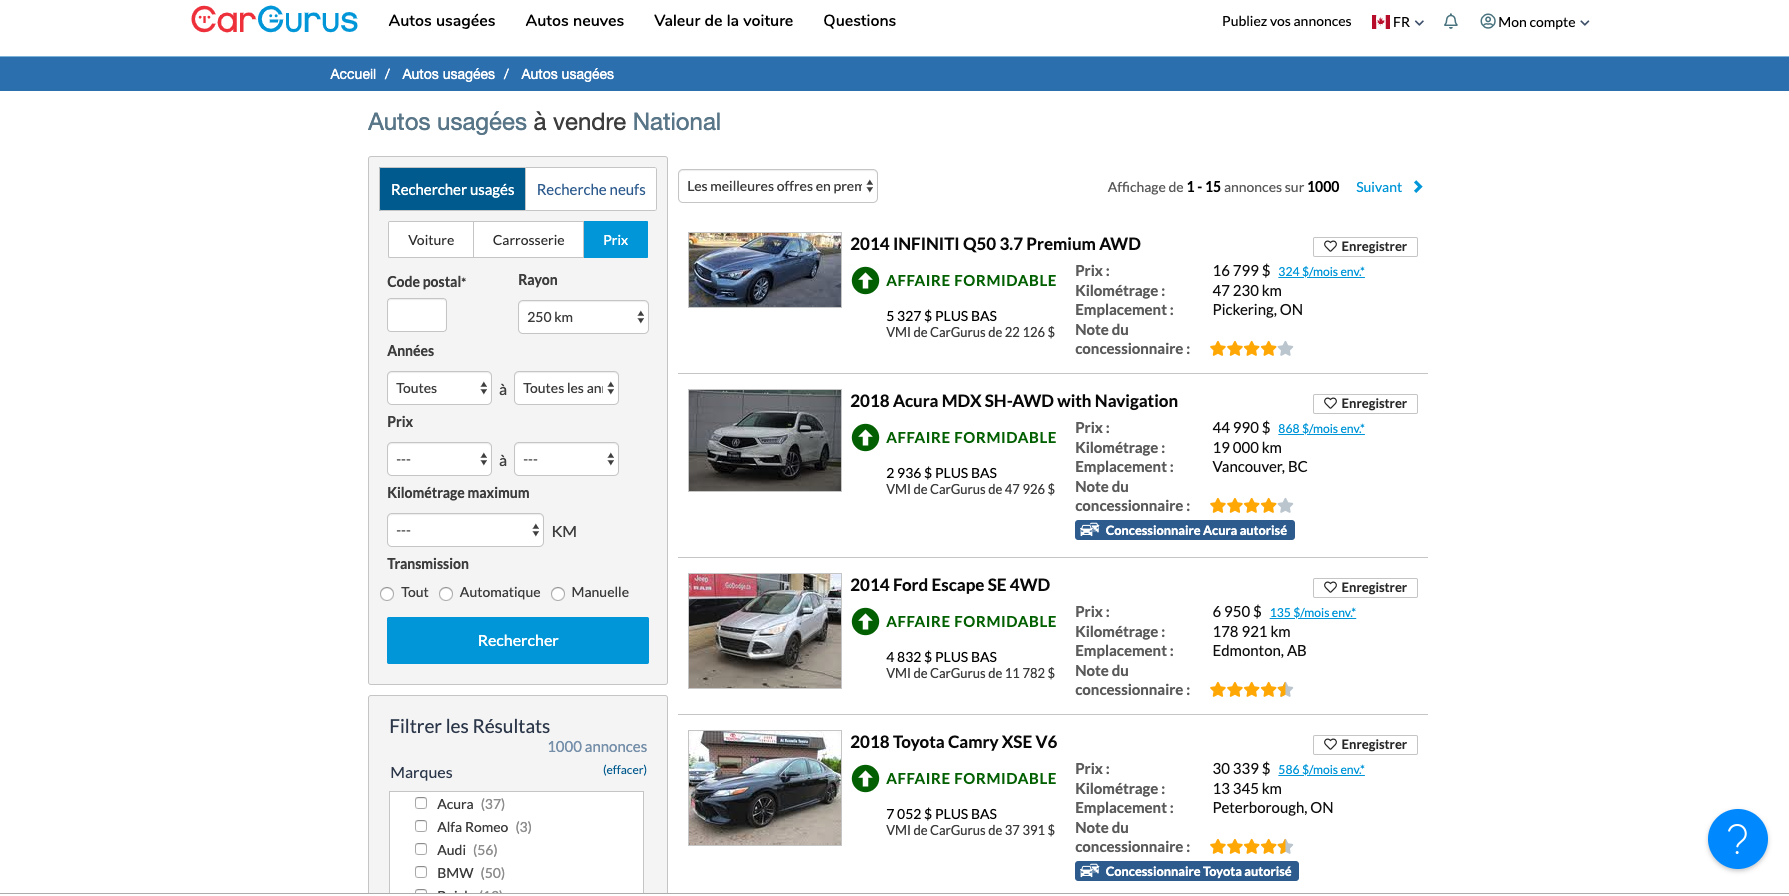Save the Ford Escape listing with Enregistrer

click(x=1365, y=587)
